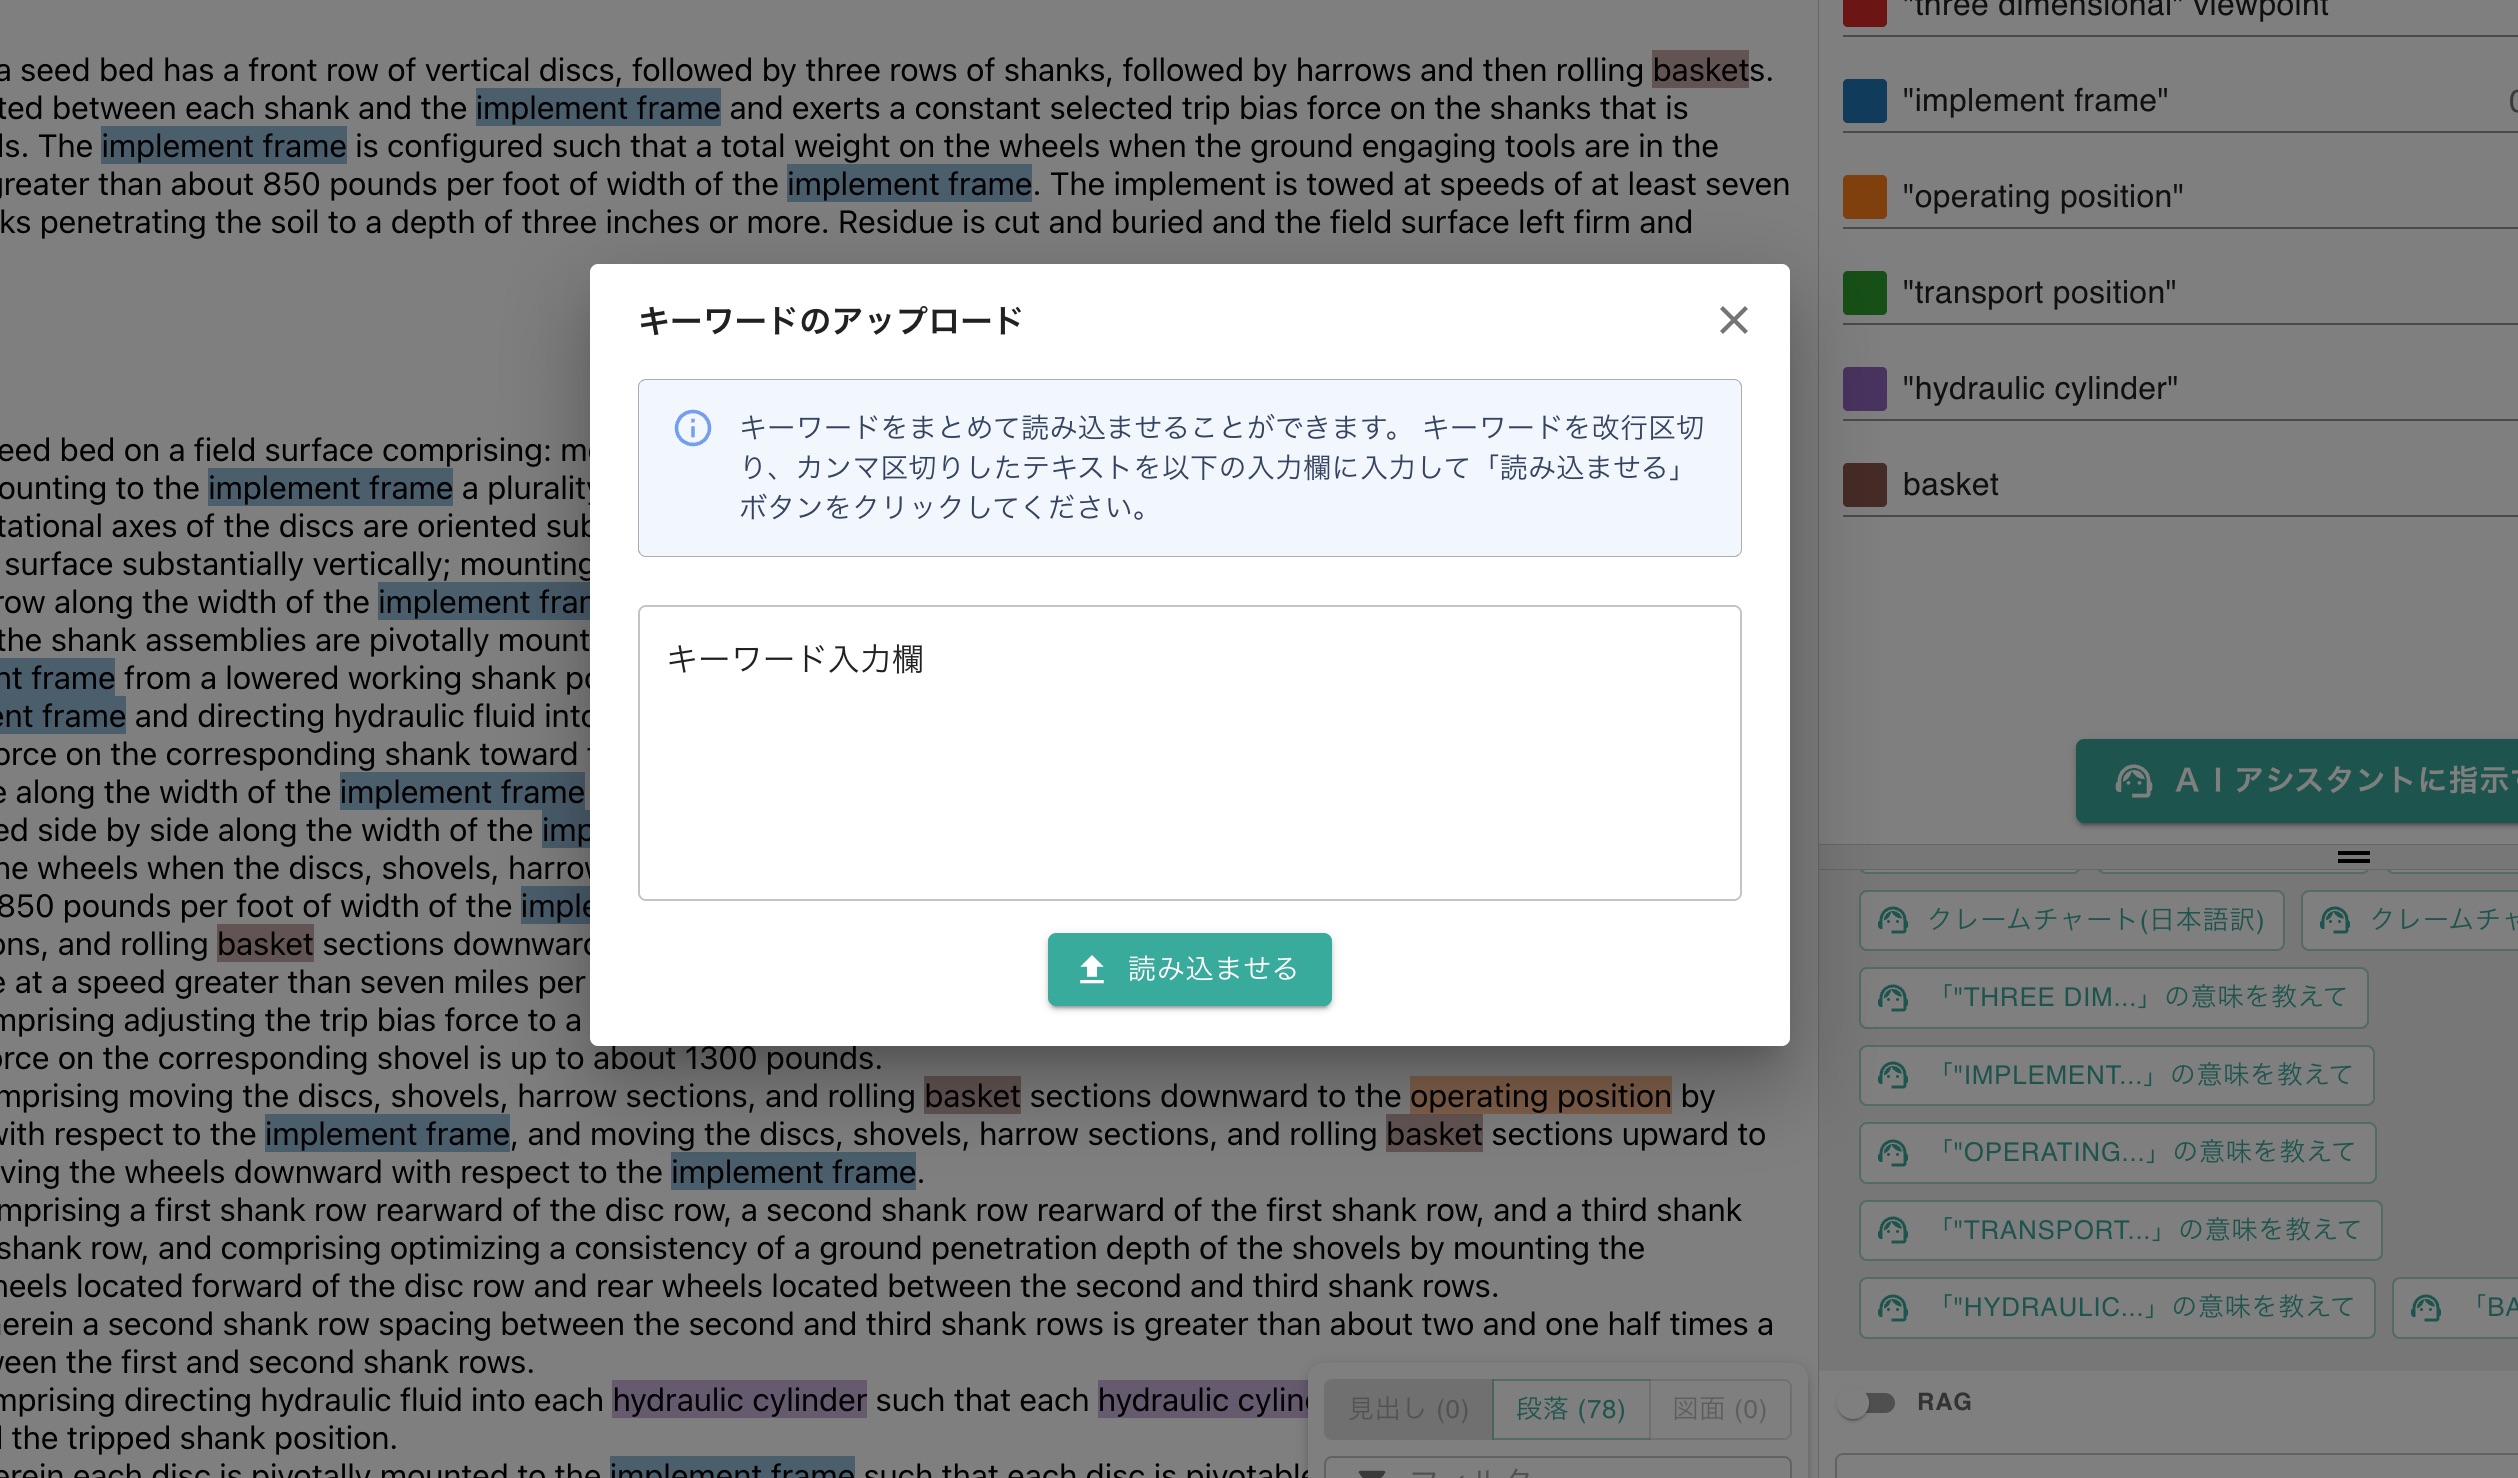Click the 「"THREE DIM...」の意味を教えて chip

2113,998
